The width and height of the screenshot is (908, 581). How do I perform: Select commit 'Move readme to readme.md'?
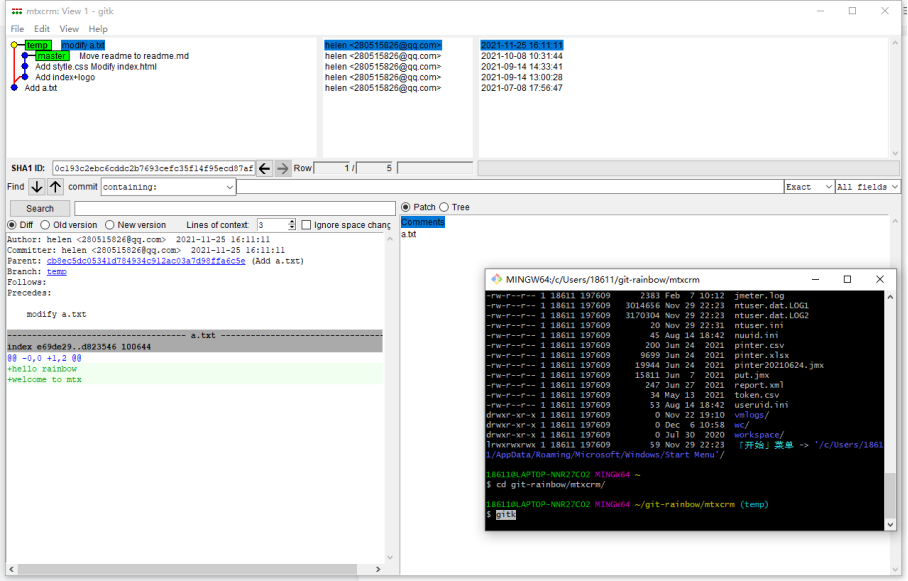(x=134, y=56)
